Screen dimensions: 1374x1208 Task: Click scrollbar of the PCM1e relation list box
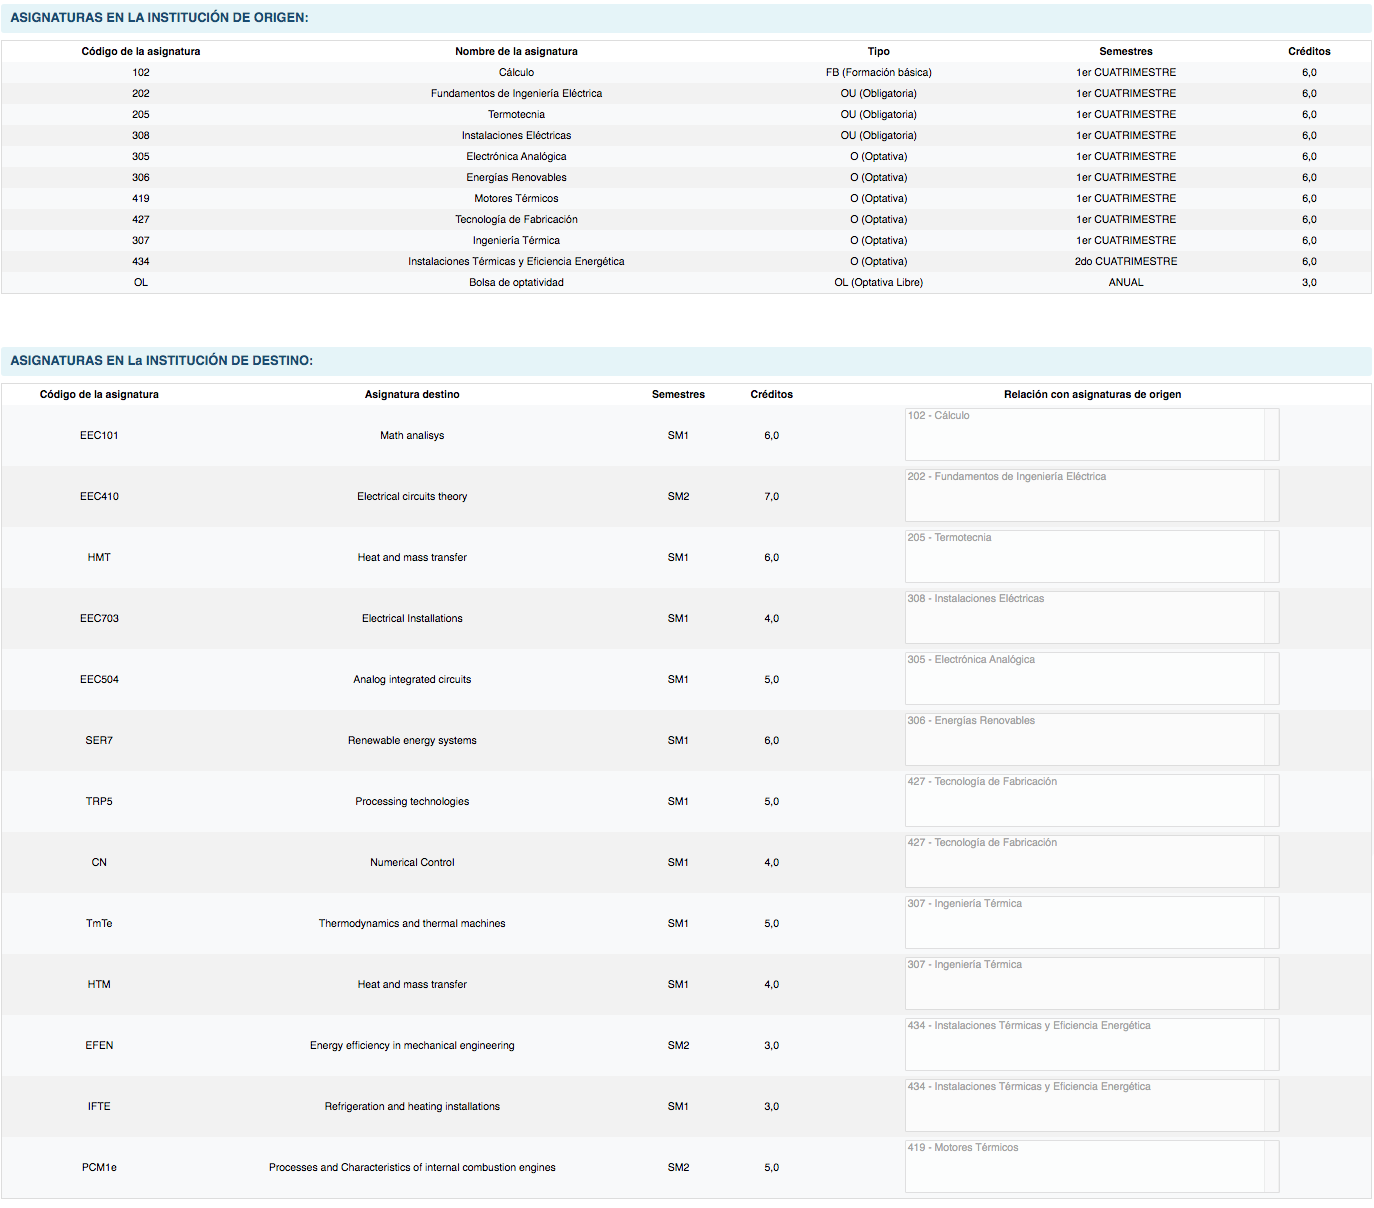[1271, 1167]
